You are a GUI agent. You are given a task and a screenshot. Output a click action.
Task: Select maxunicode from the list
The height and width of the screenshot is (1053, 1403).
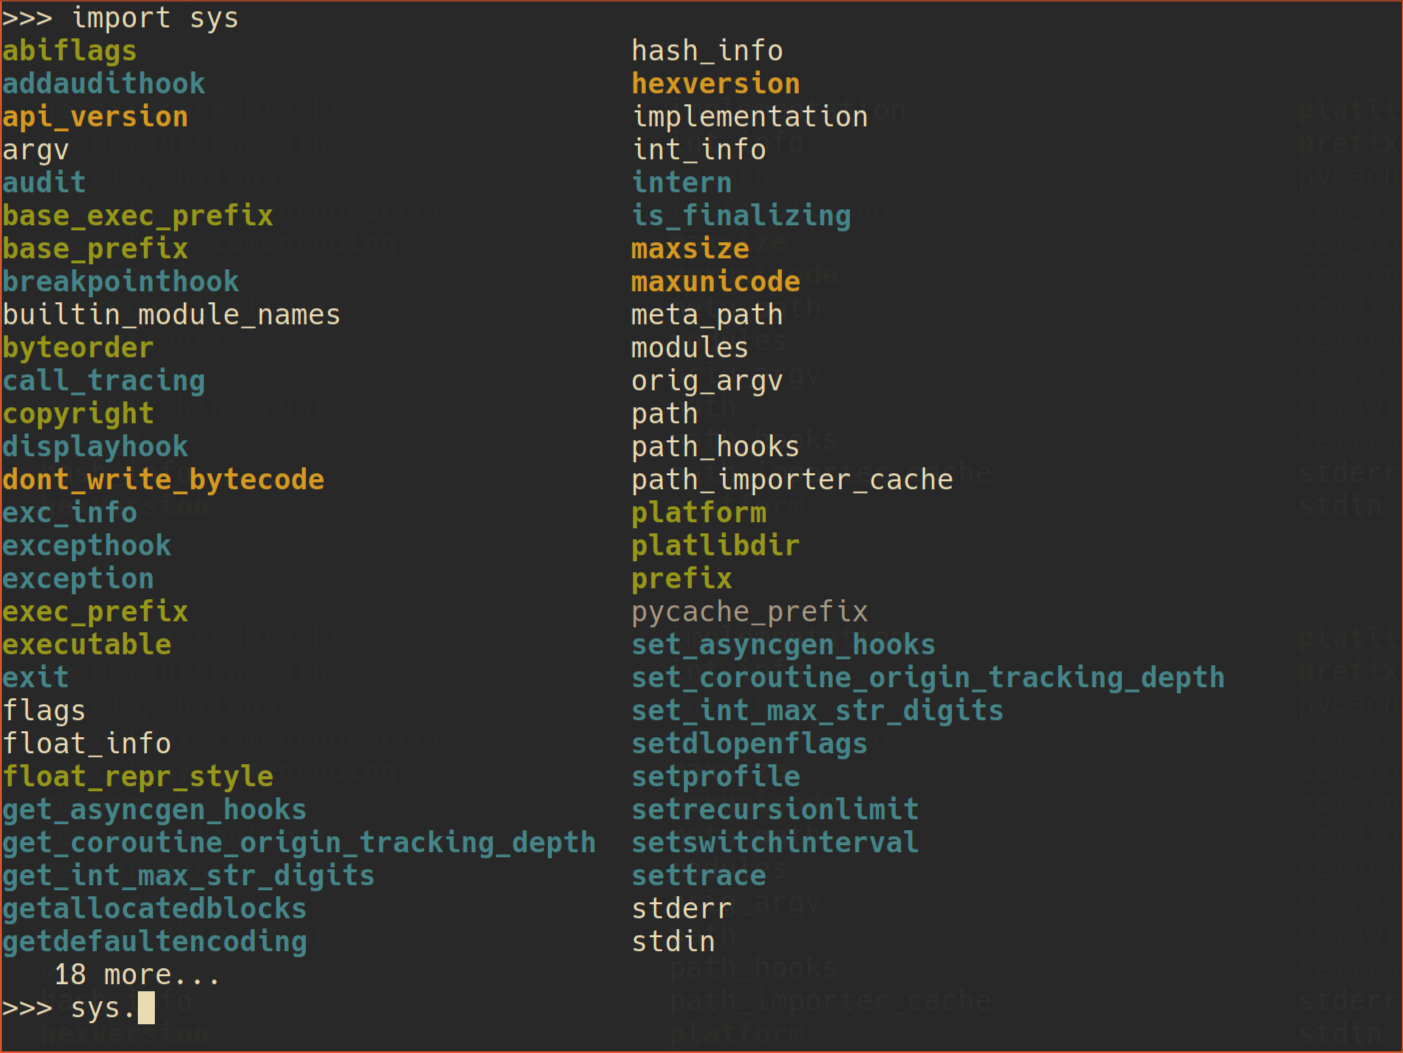click(x=715, y=282)
